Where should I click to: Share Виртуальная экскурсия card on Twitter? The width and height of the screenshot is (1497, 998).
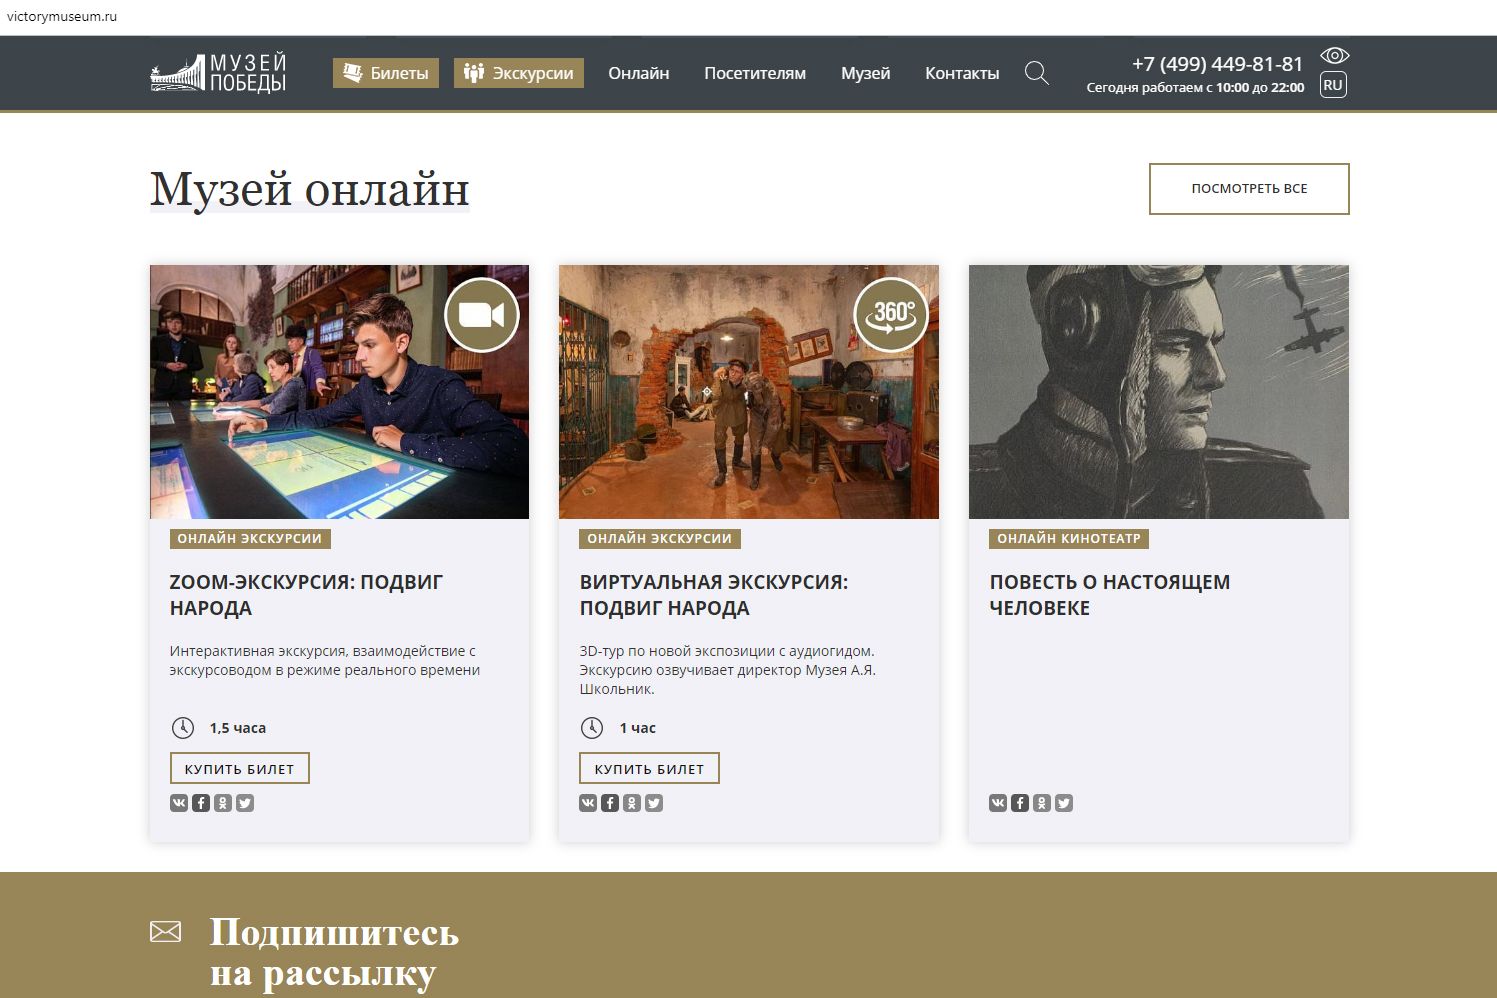[654, 803]
